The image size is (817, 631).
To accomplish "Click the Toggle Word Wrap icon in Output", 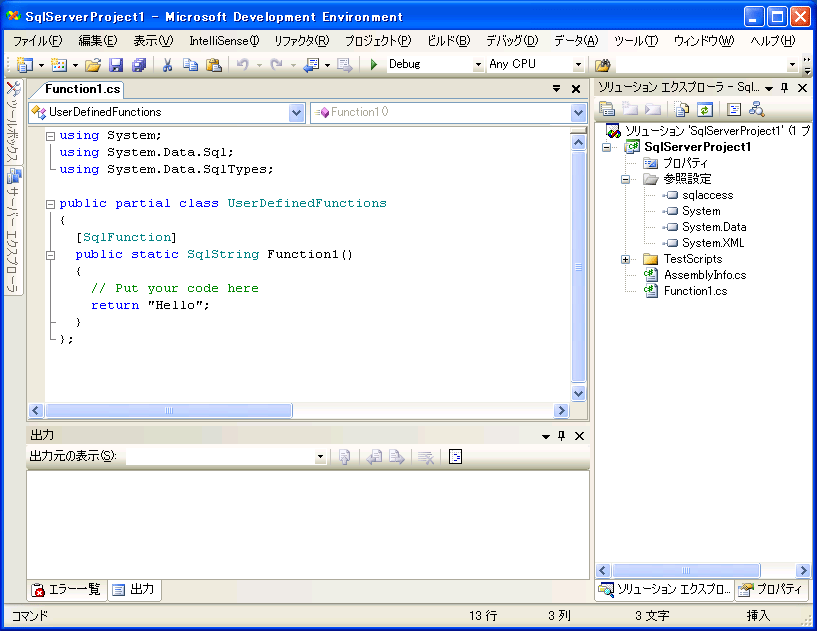I will point(455,457).
